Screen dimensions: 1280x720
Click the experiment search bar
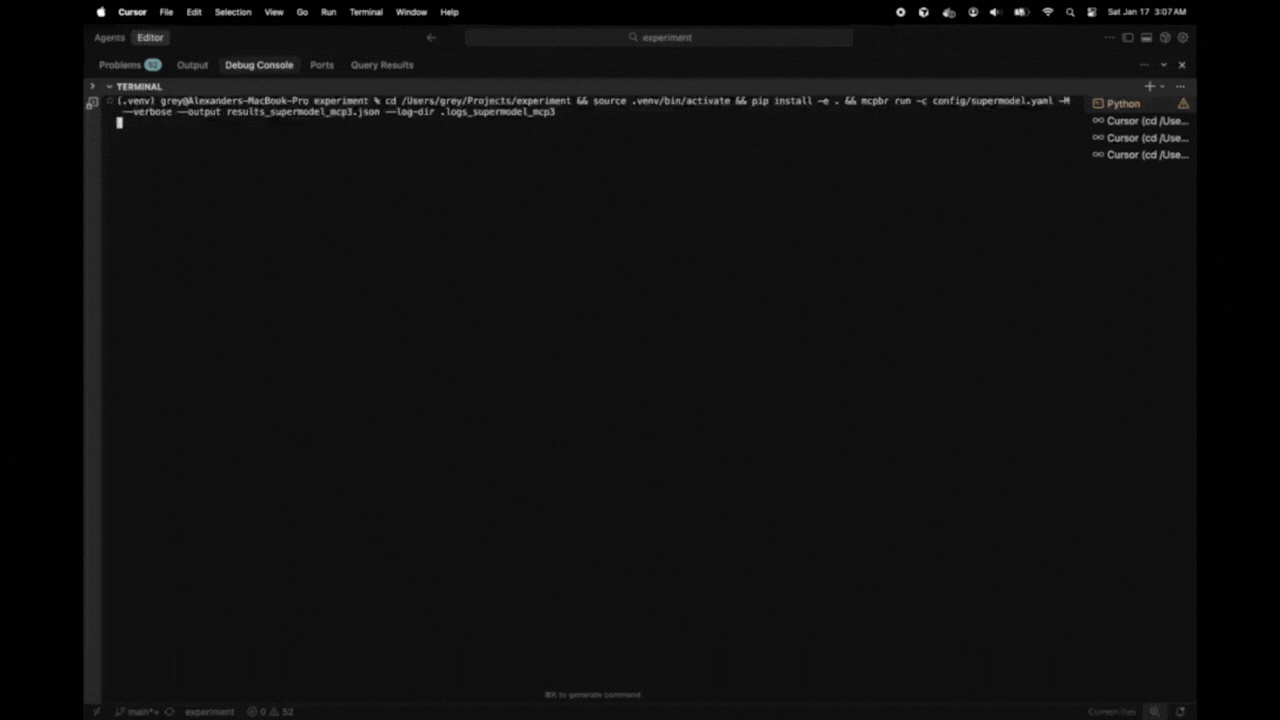pyautogui.click(x=659, y=38)
